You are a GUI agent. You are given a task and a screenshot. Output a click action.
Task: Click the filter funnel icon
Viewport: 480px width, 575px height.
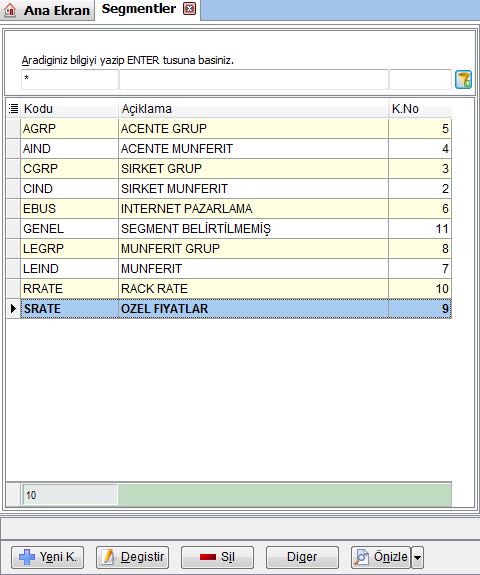click(x=463, y=80)
